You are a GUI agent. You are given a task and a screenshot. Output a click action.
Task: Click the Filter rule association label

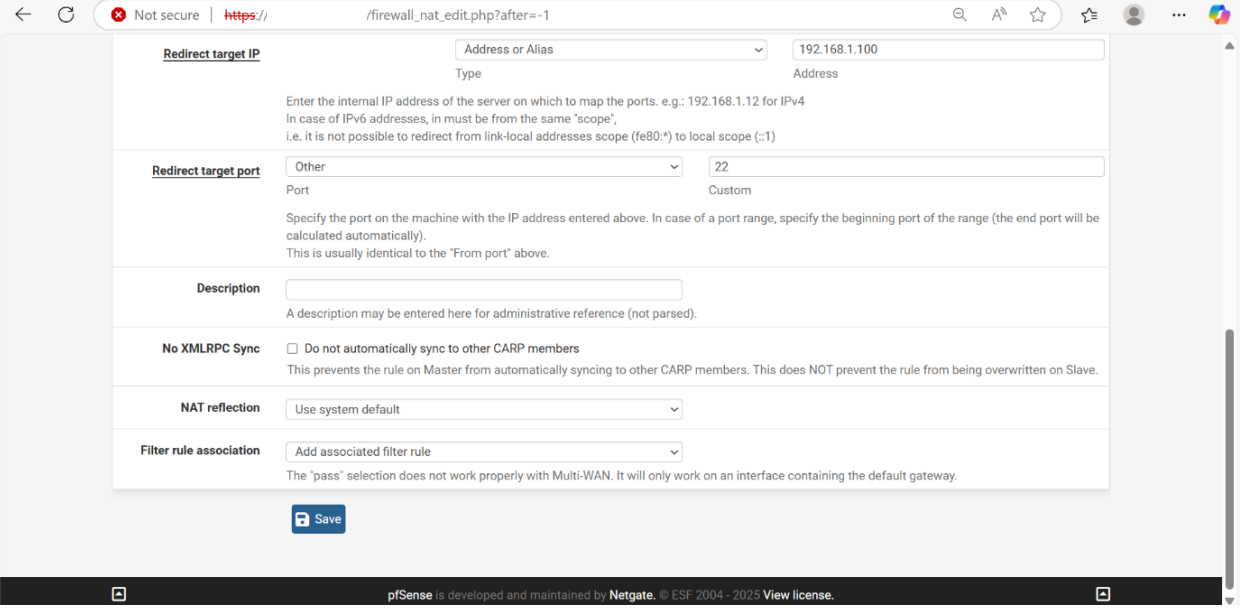pyautogui.click(x=200, y=451)
